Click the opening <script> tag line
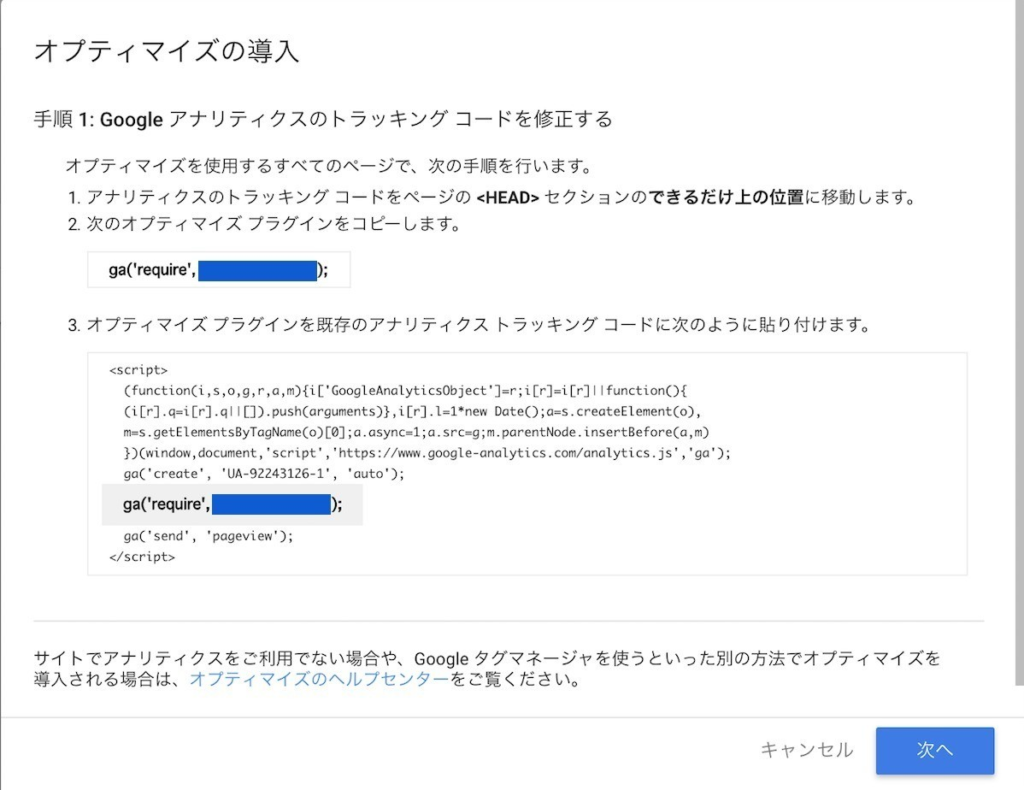This screenshot has width=1024, height=790. [x=138, y=370]
